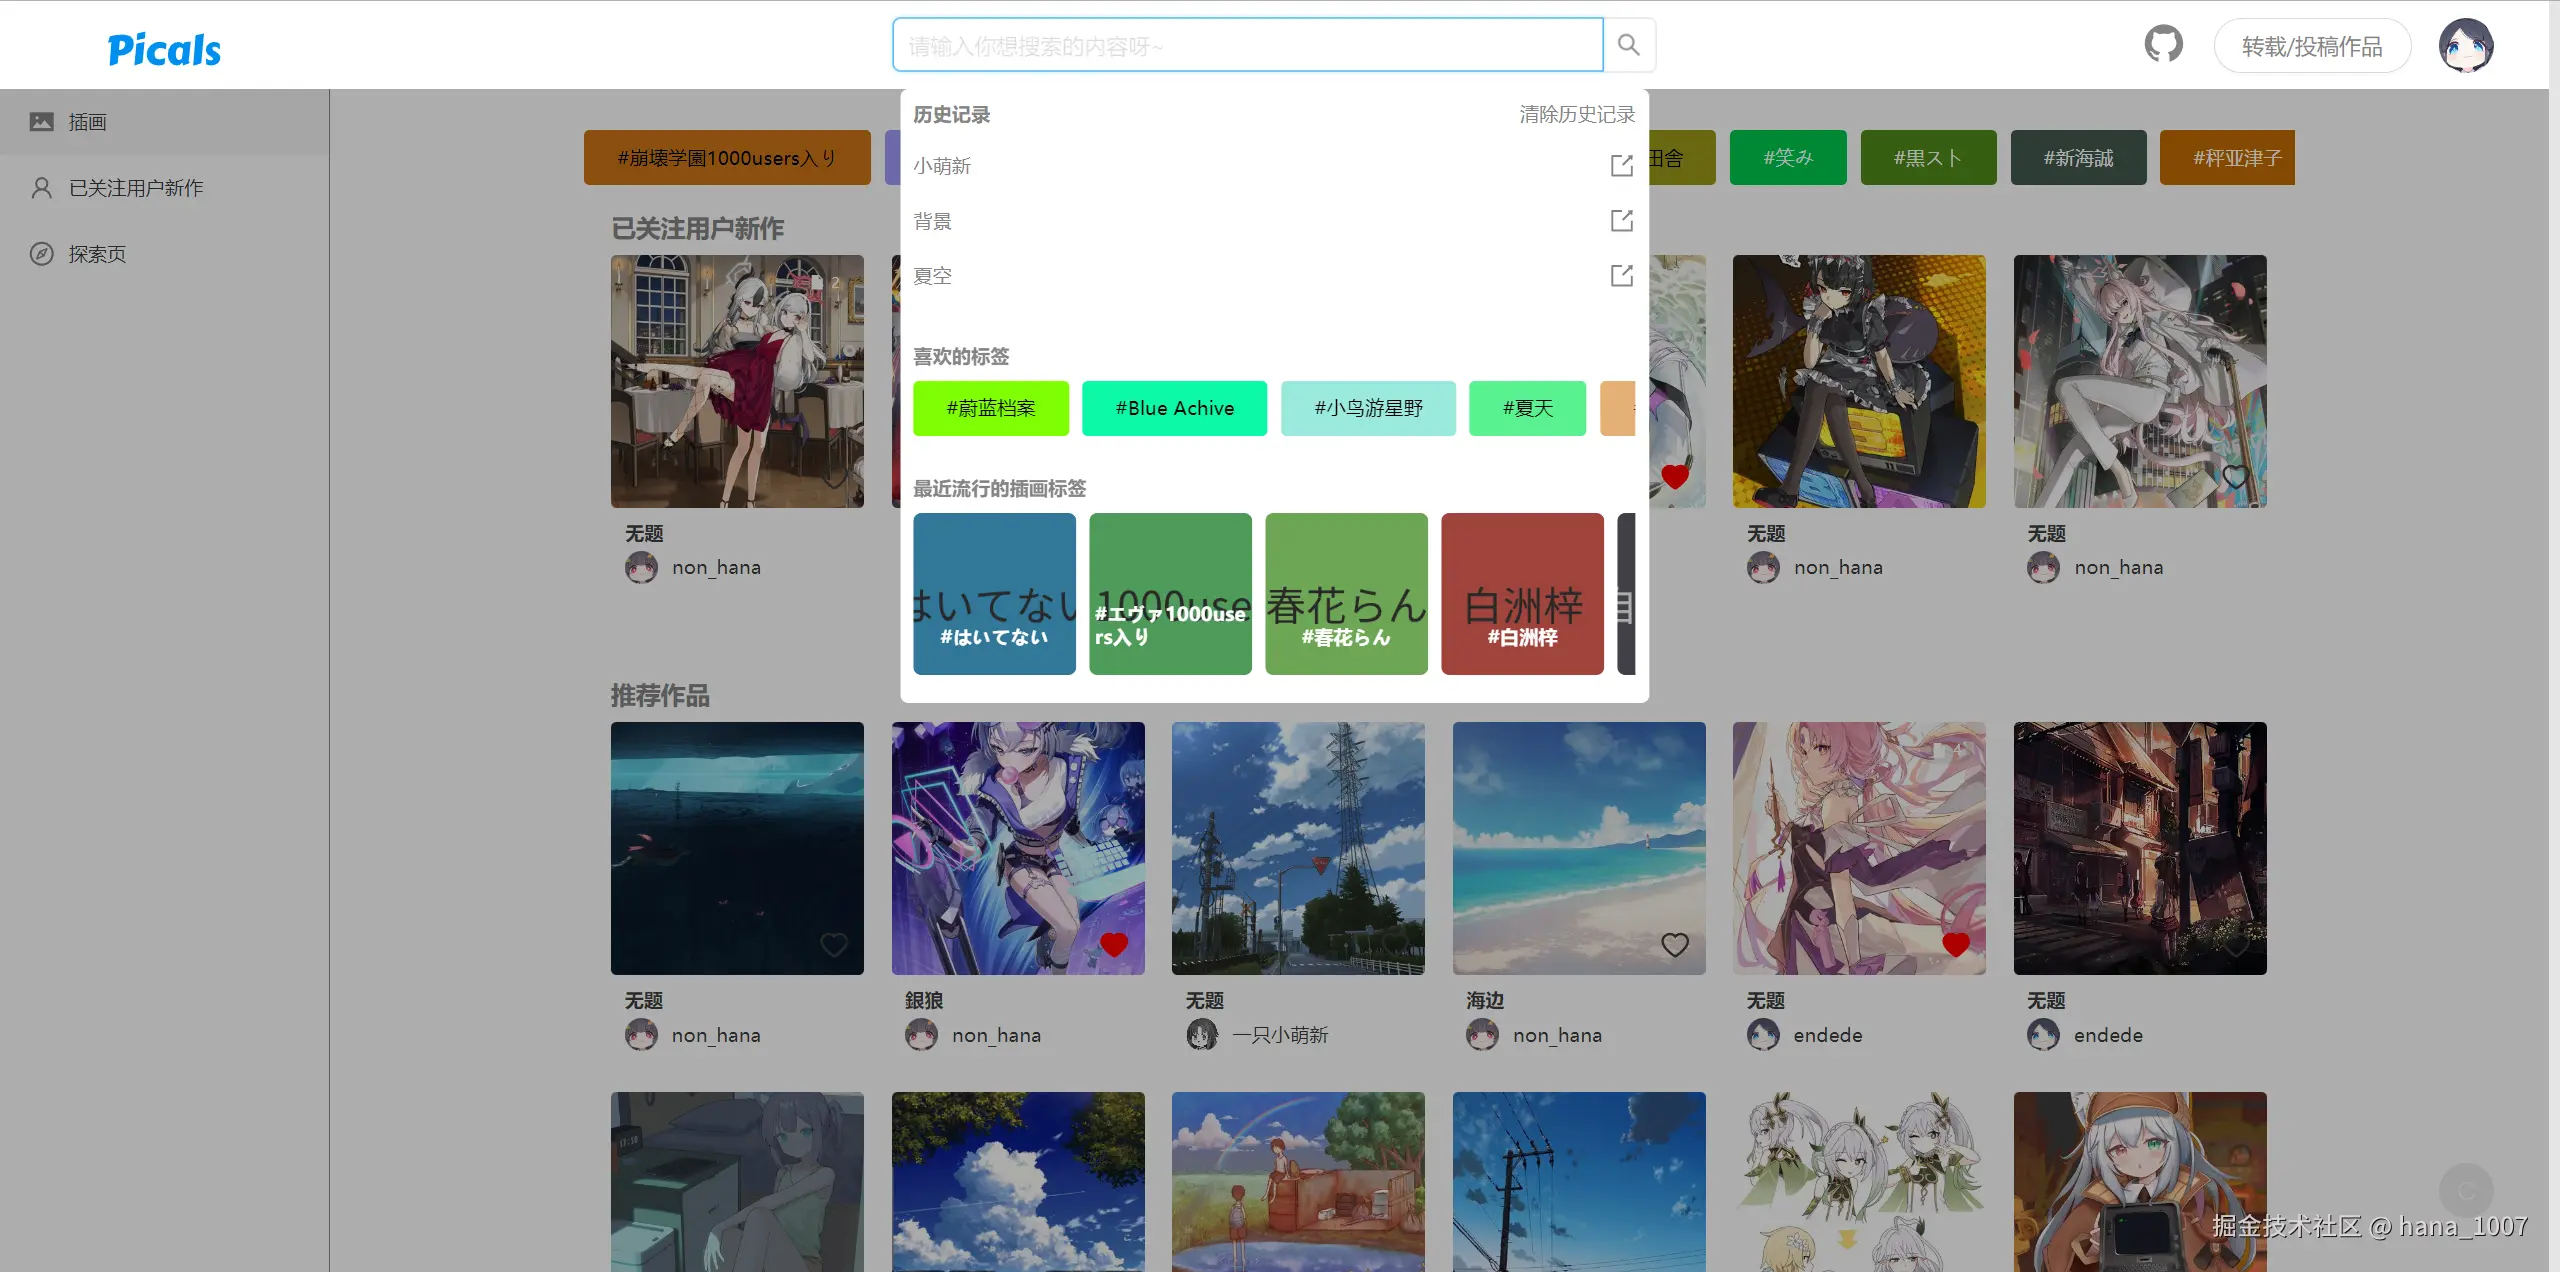Select the #秤亚津子 tag pill
This screenshot has height=1272, width=2560.
click(x=2227, y=157)
